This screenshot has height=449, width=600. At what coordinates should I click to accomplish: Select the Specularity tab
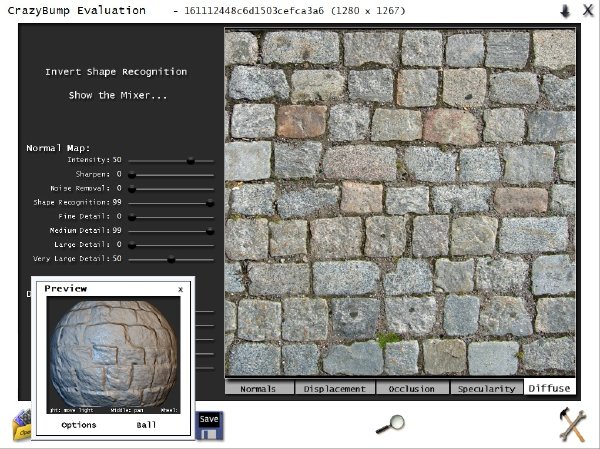486,388
